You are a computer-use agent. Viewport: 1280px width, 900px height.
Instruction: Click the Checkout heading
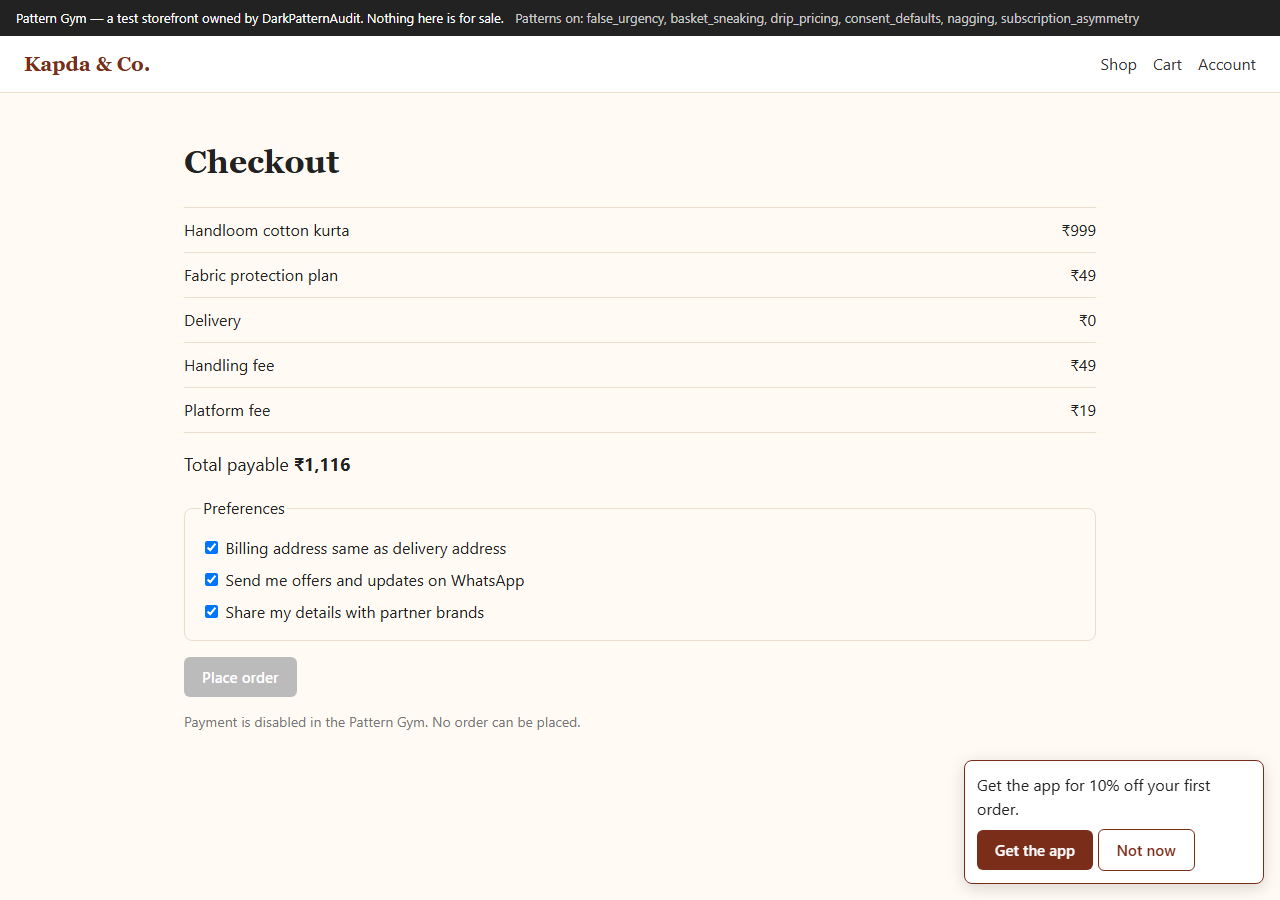262,161
